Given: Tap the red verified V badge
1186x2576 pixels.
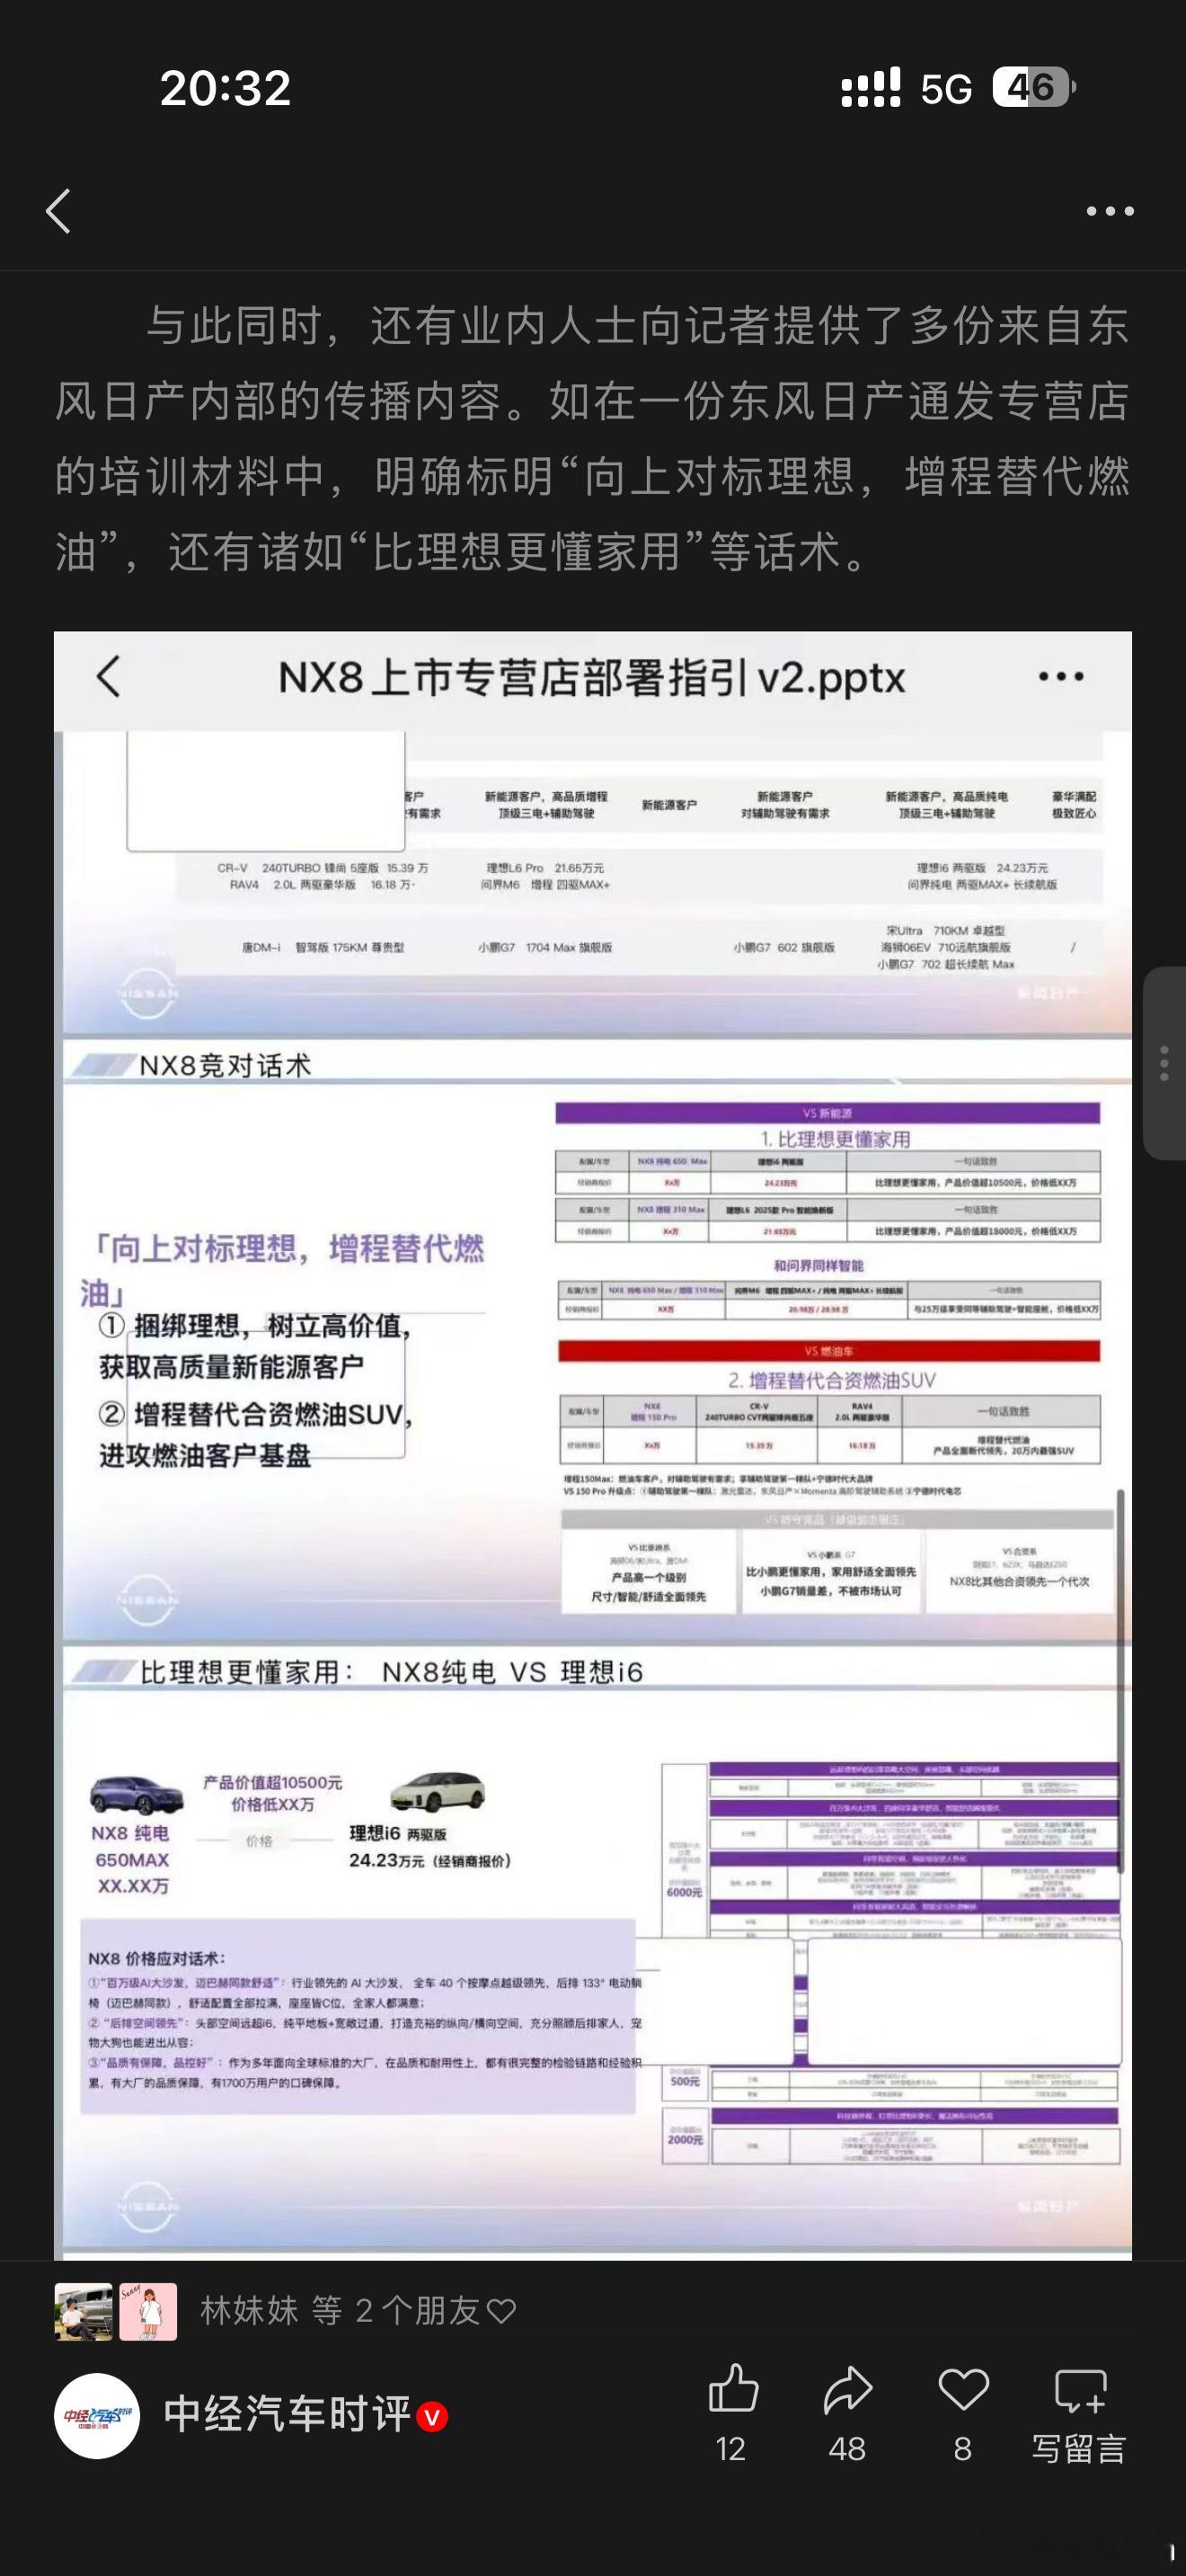Looking at the screenshot, I should (x=432, y=2418).
